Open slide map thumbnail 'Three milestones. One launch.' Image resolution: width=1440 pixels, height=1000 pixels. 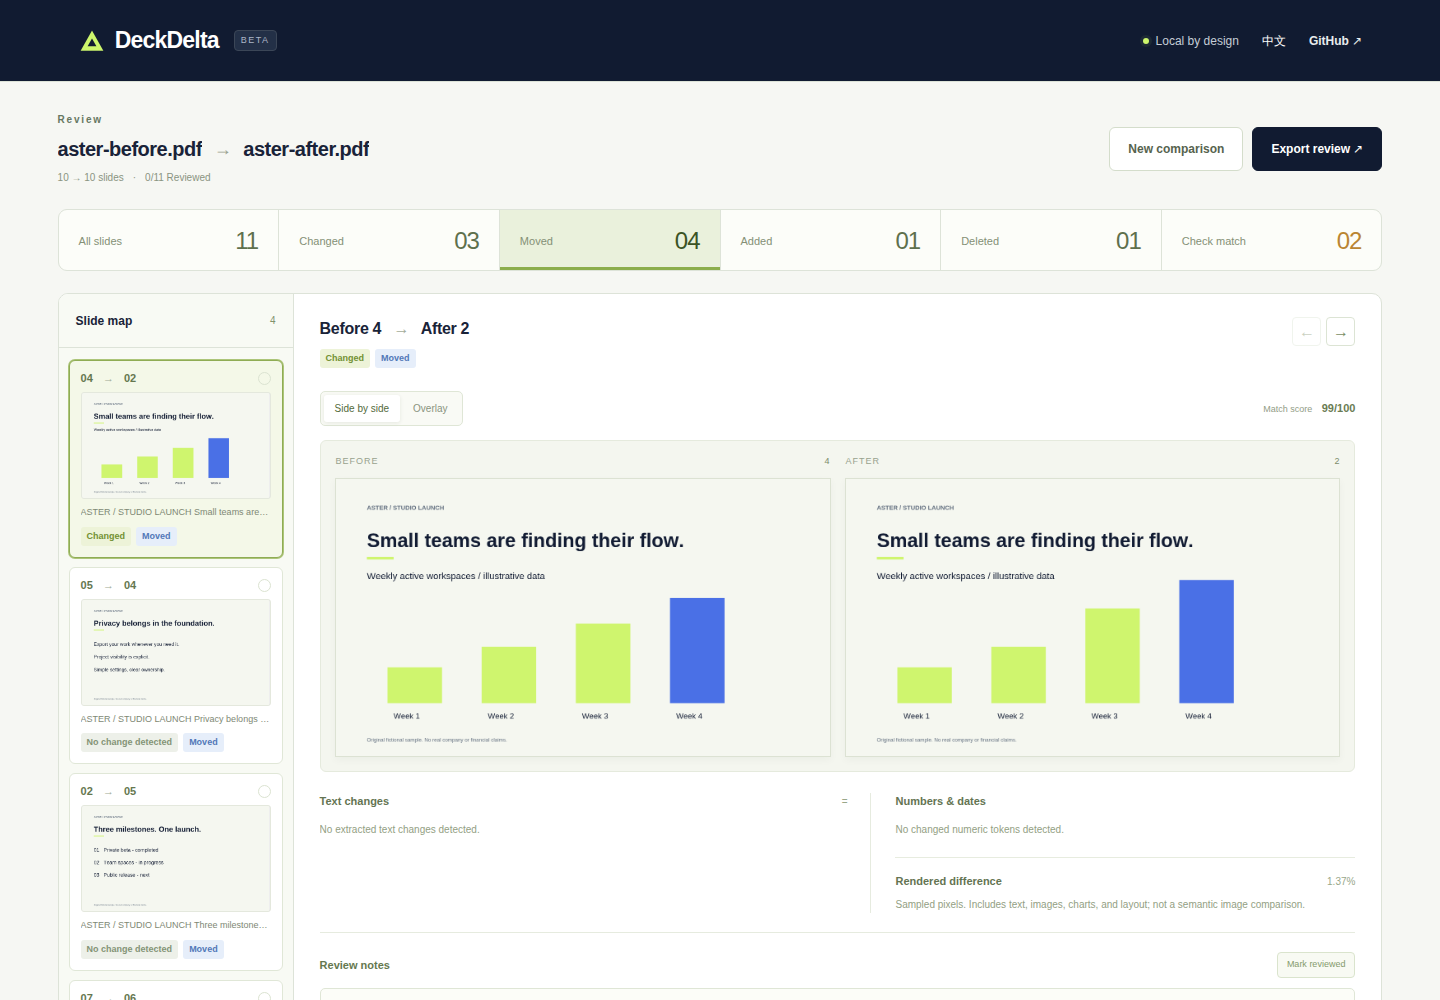tap(176, 859)
